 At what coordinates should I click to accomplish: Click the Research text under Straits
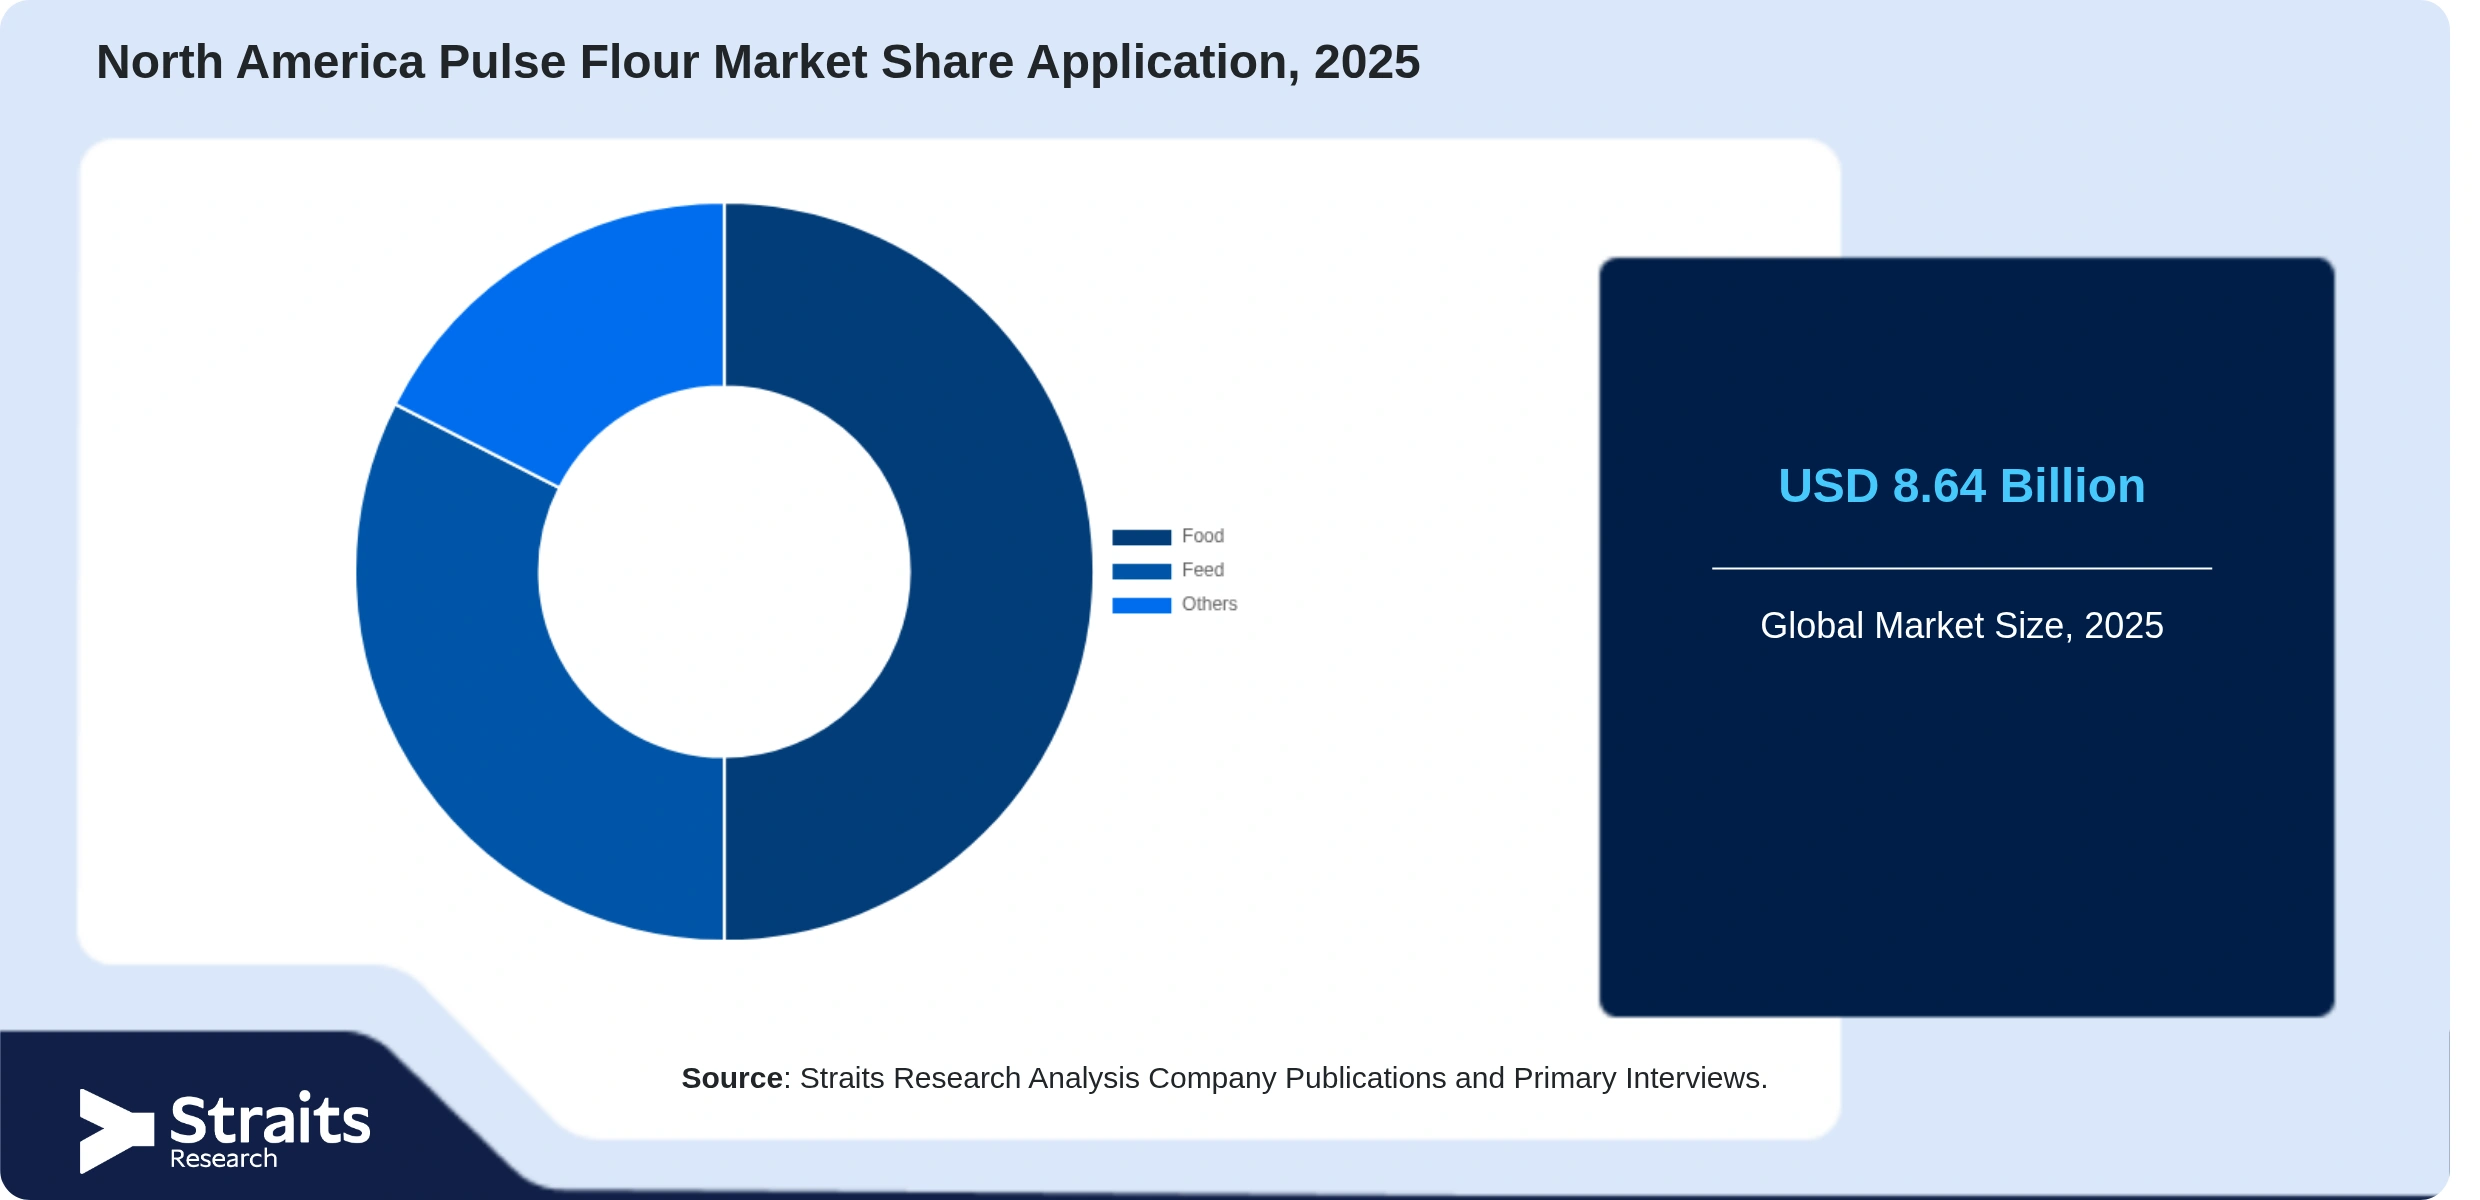point(223,1159)
